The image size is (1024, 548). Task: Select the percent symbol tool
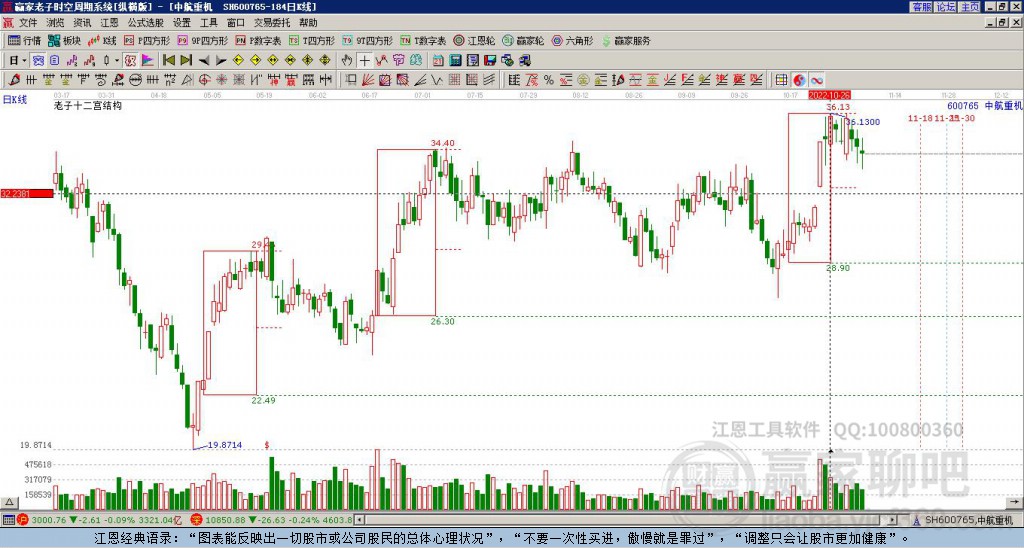pos(549,80)
